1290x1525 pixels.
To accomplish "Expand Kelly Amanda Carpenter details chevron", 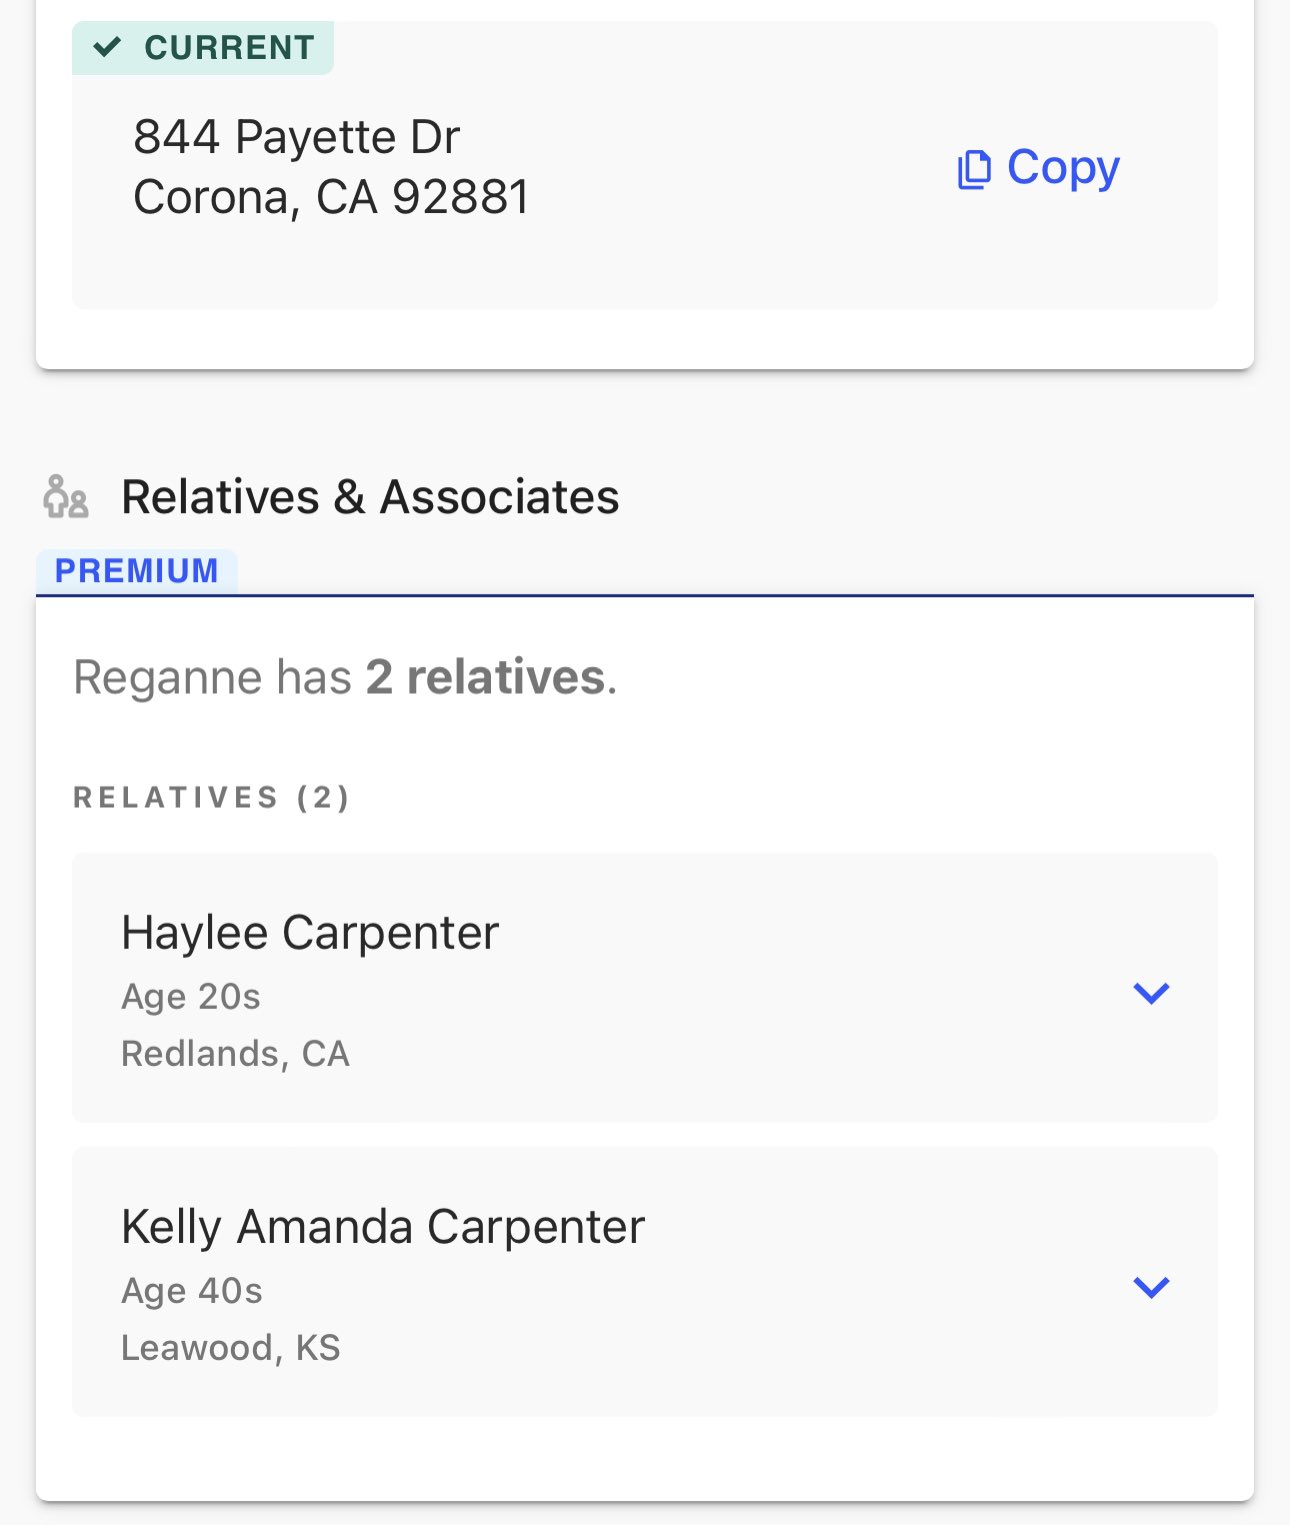I will point(1151,1286).
